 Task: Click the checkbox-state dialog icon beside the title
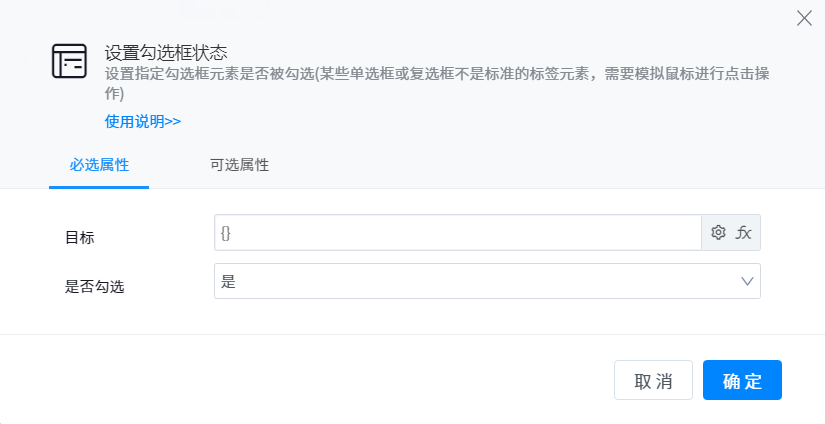[69, 61]
